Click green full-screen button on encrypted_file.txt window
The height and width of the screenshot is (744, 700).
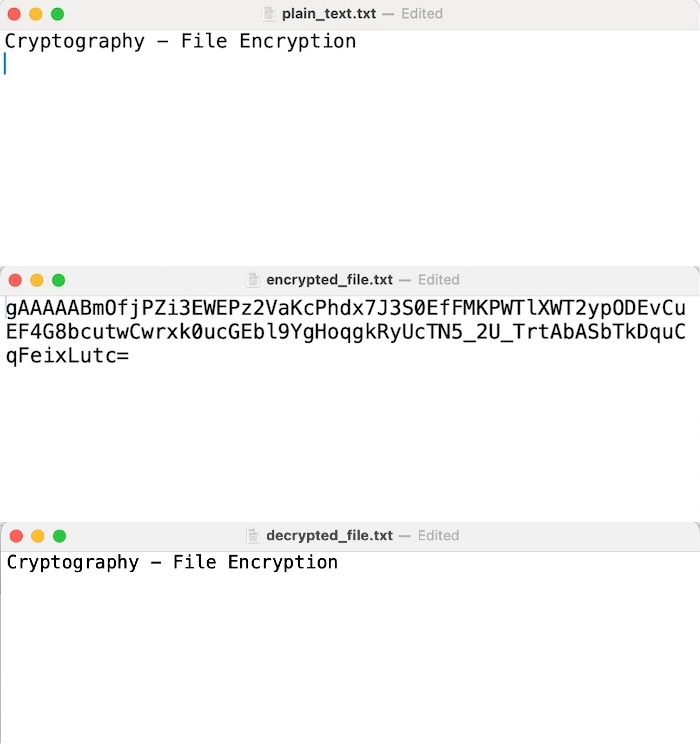(58, 280)
